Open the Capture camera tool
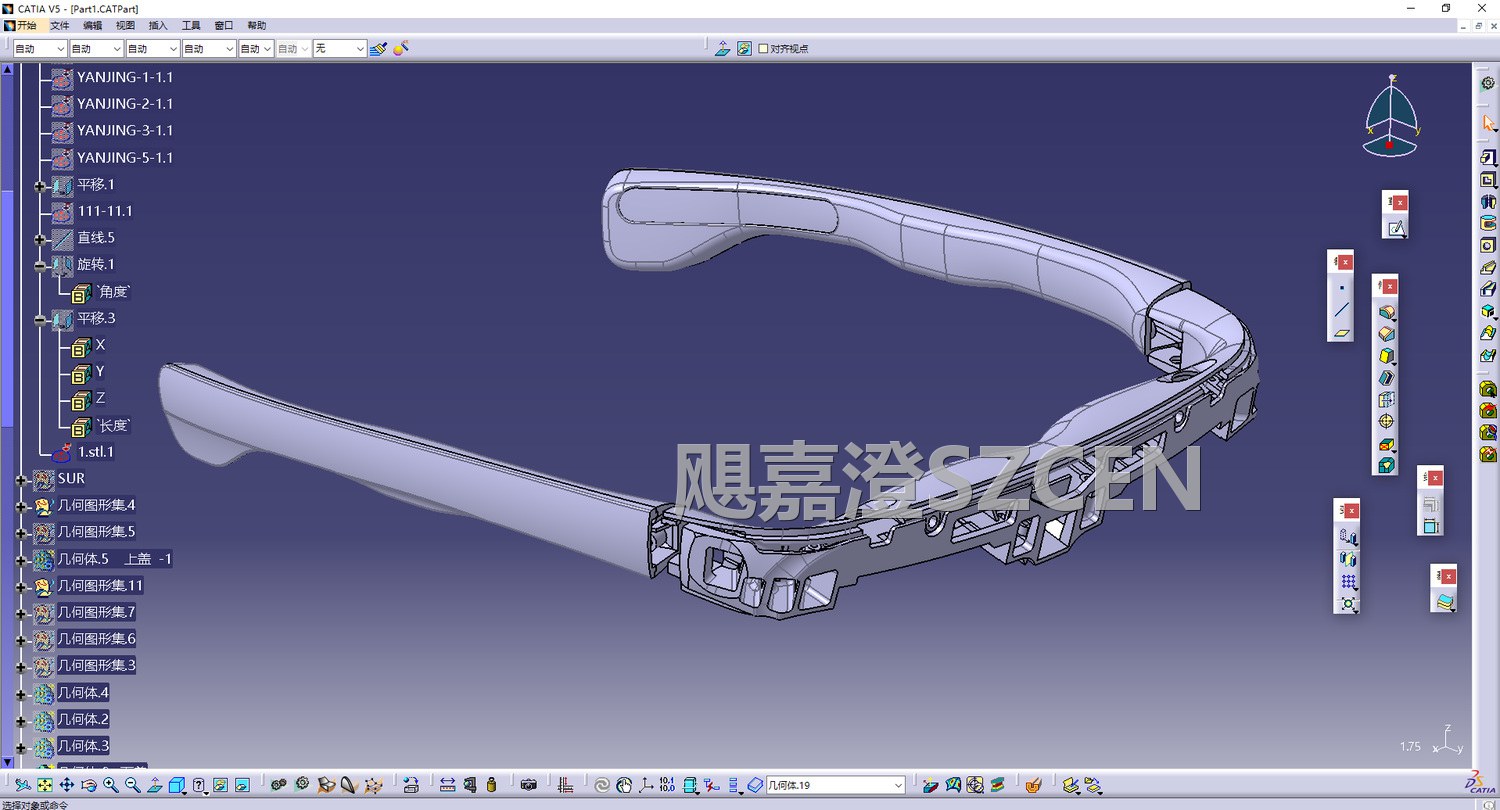 coord(529,785)
